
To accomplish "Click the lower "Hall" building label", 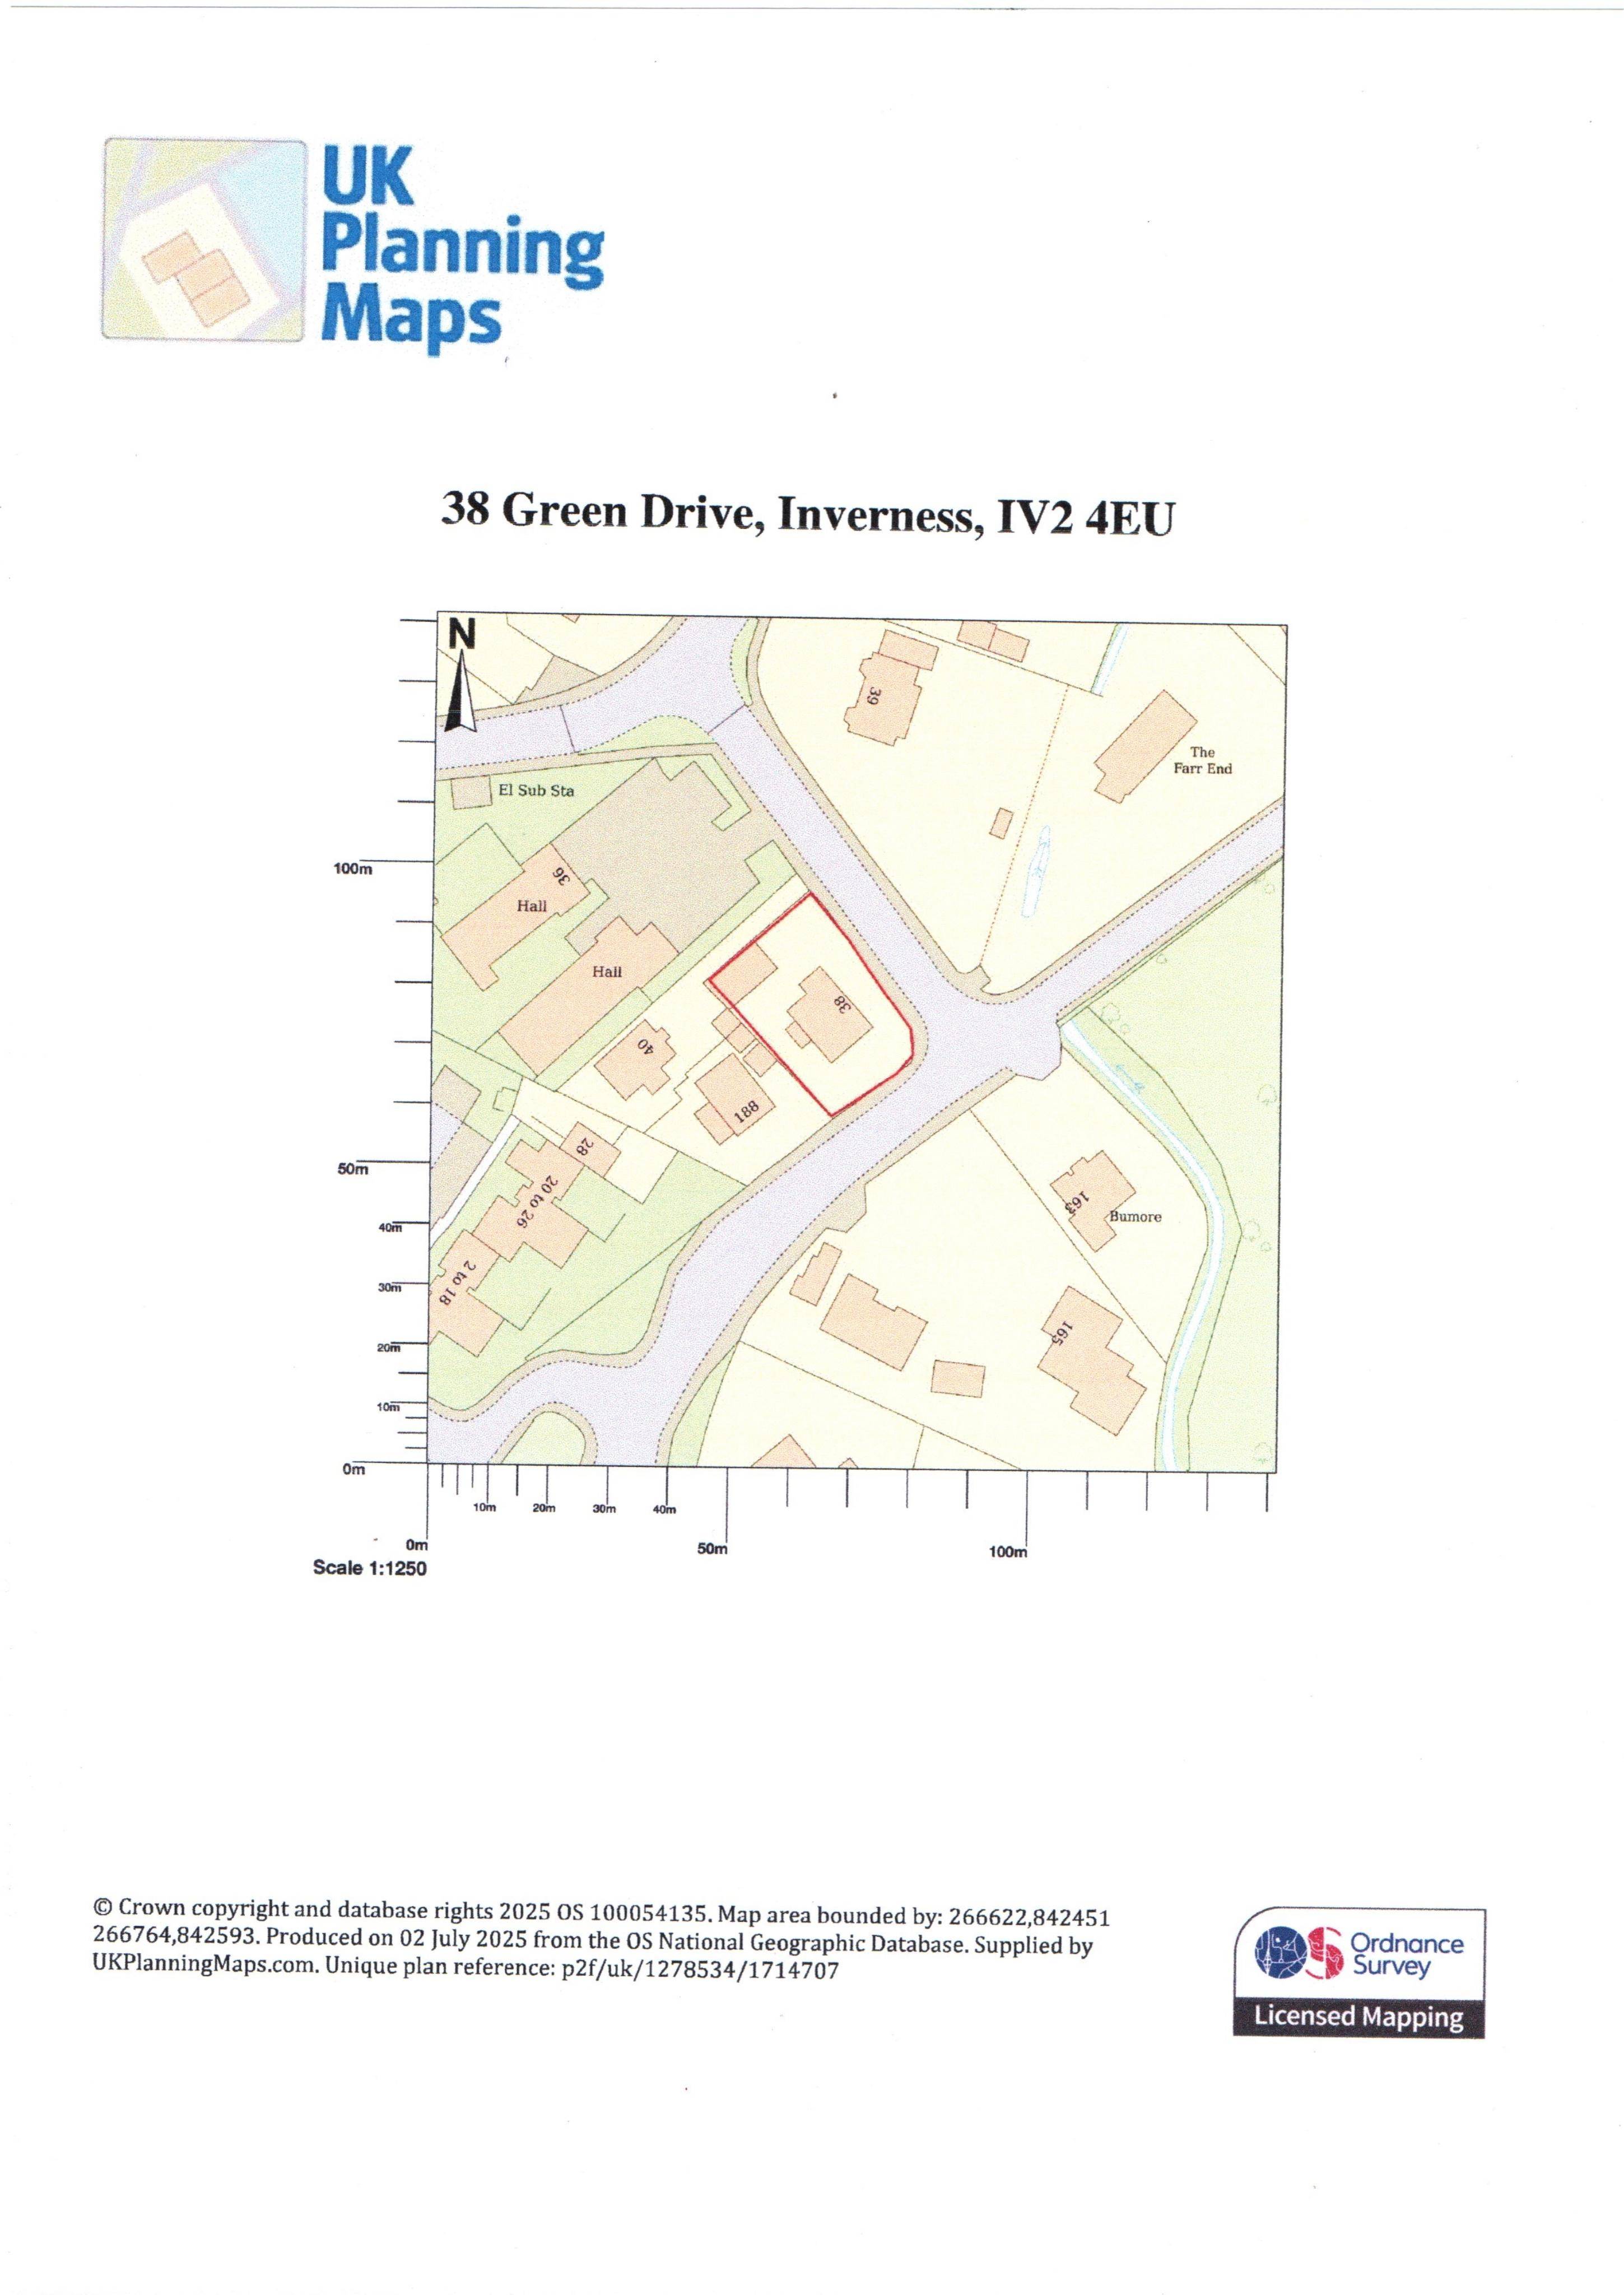I will tap(607, 971).
